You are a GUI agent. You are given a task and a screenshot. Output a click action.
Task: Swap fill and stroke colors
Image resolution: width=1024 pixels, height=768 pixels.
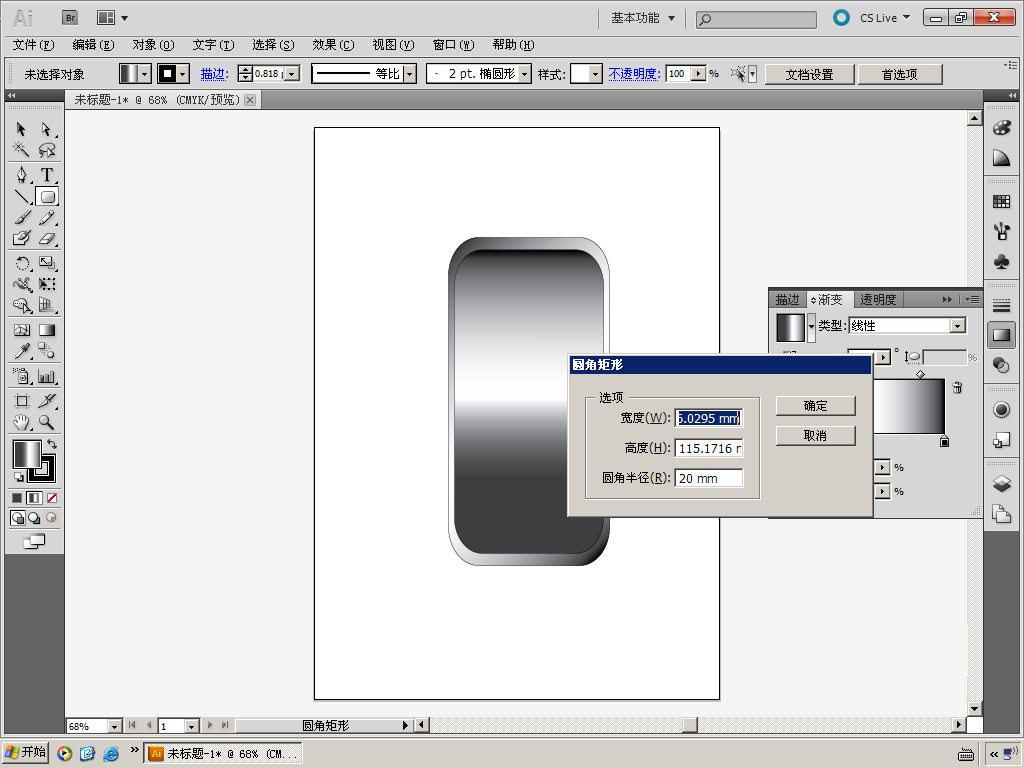coord(52,443)
